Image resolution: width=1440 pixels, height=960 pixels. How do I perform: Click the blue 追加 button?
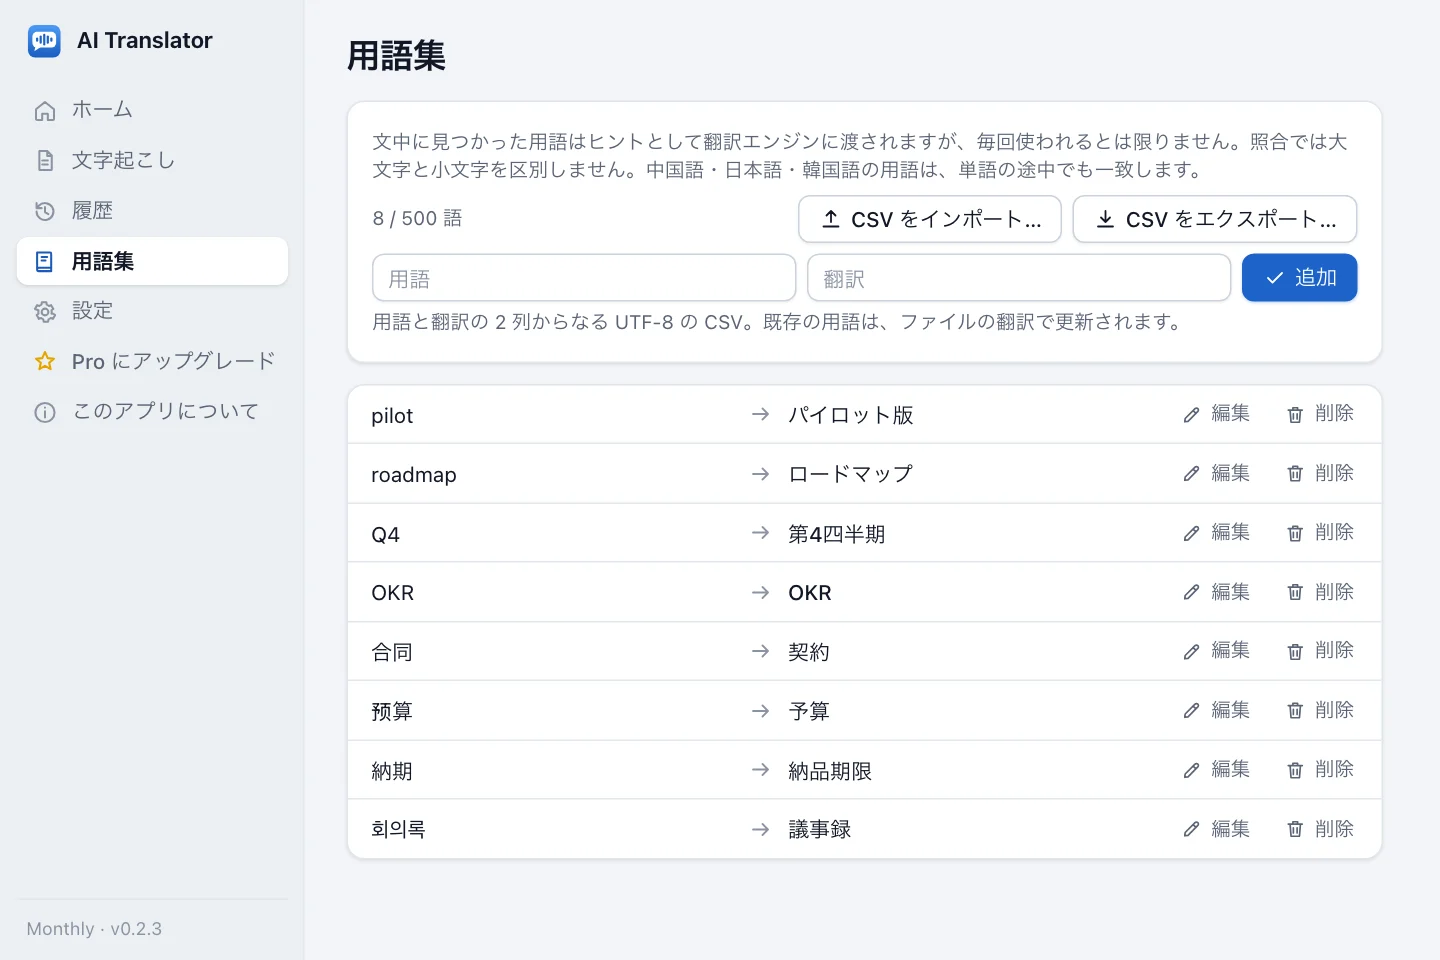[1300, 277]
